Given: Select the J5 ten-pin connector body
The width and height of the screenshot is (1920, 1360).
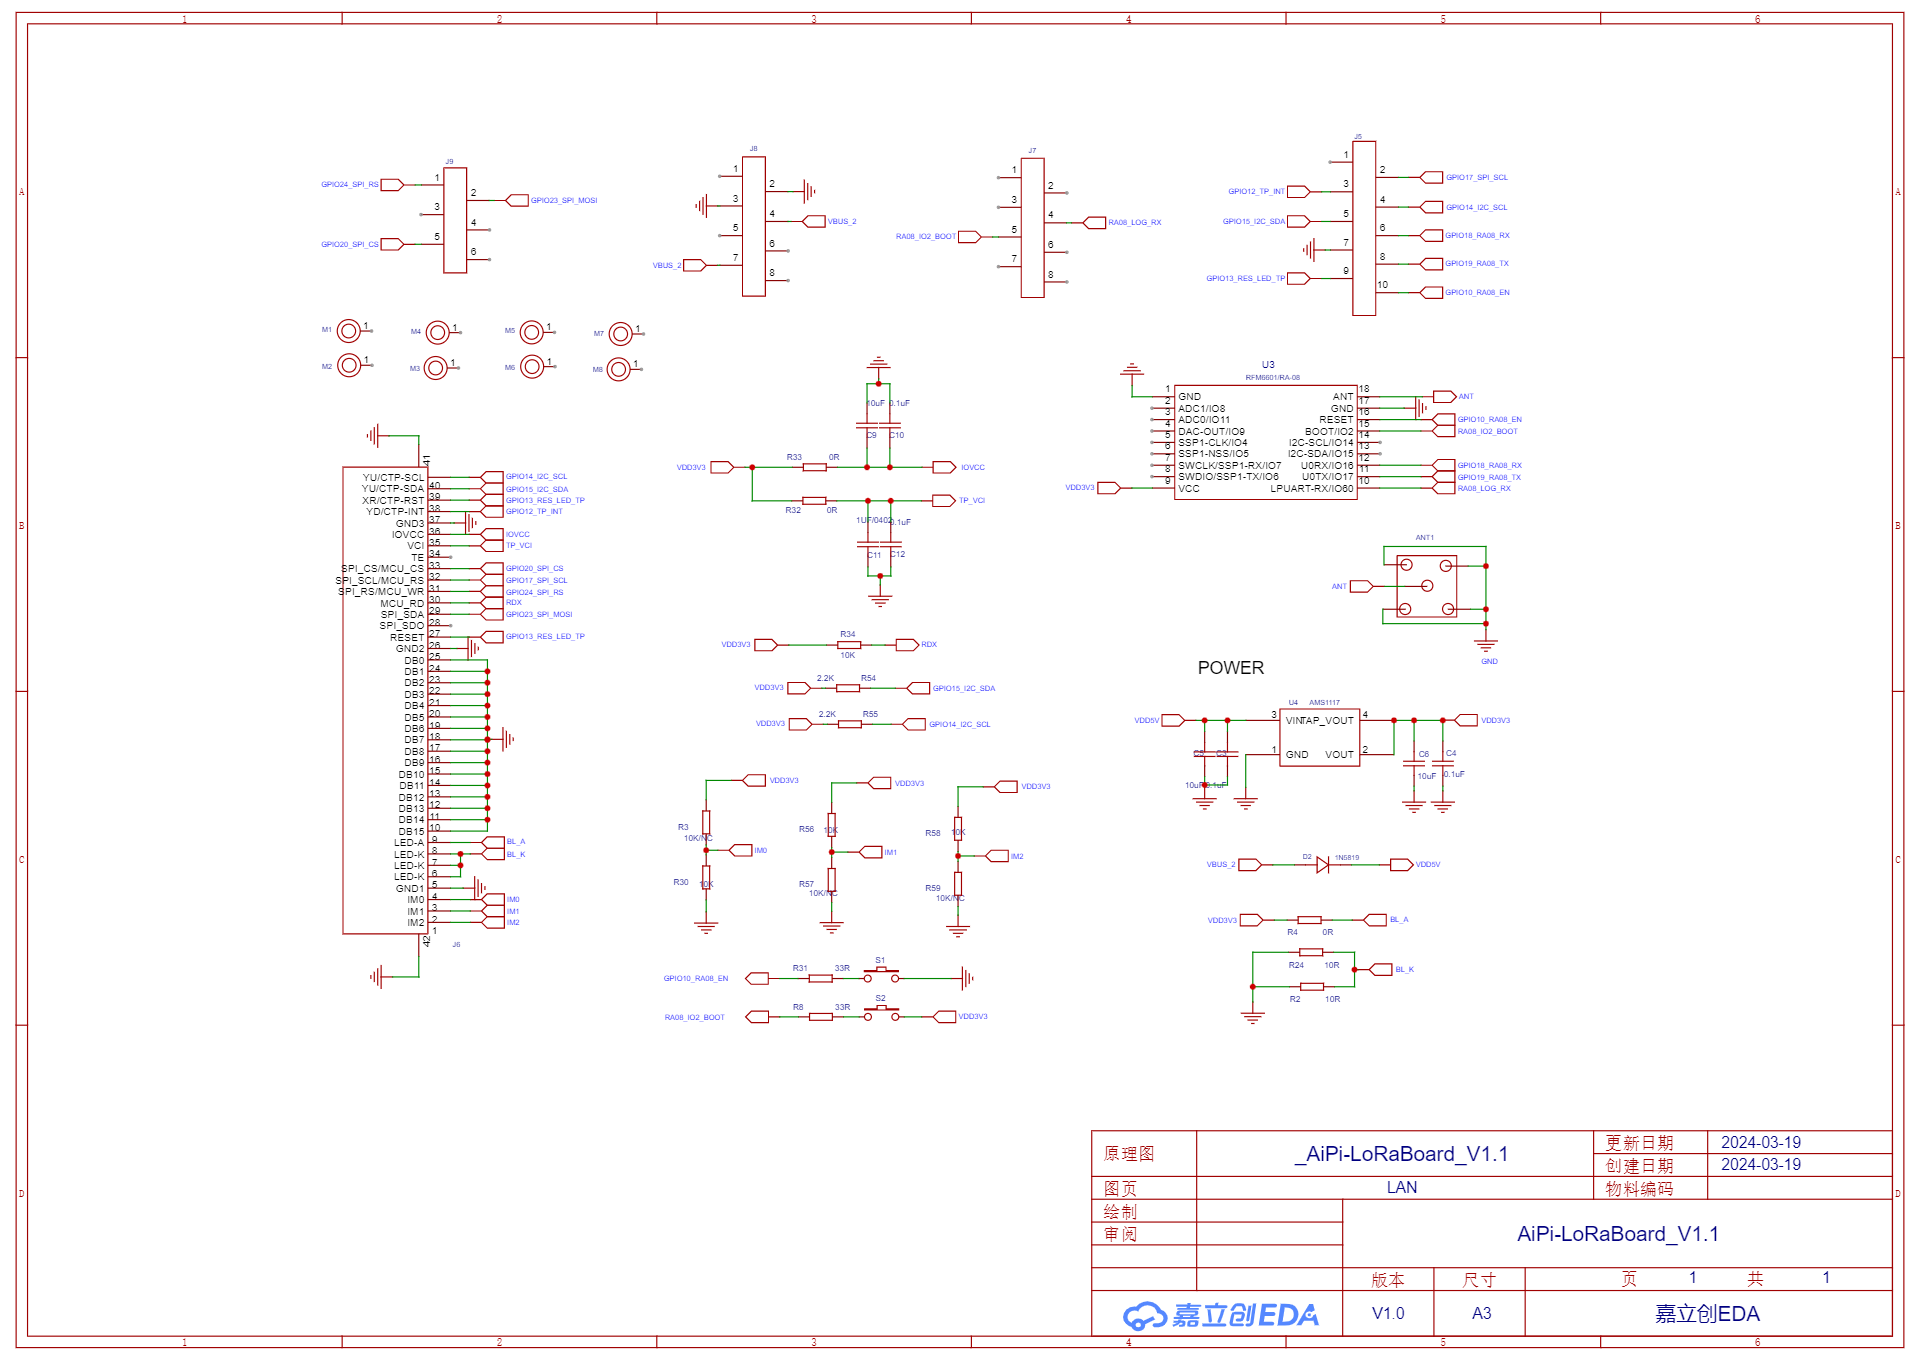Looking at the screenshot, I should pyautogui.click(x=1364, y=228).
